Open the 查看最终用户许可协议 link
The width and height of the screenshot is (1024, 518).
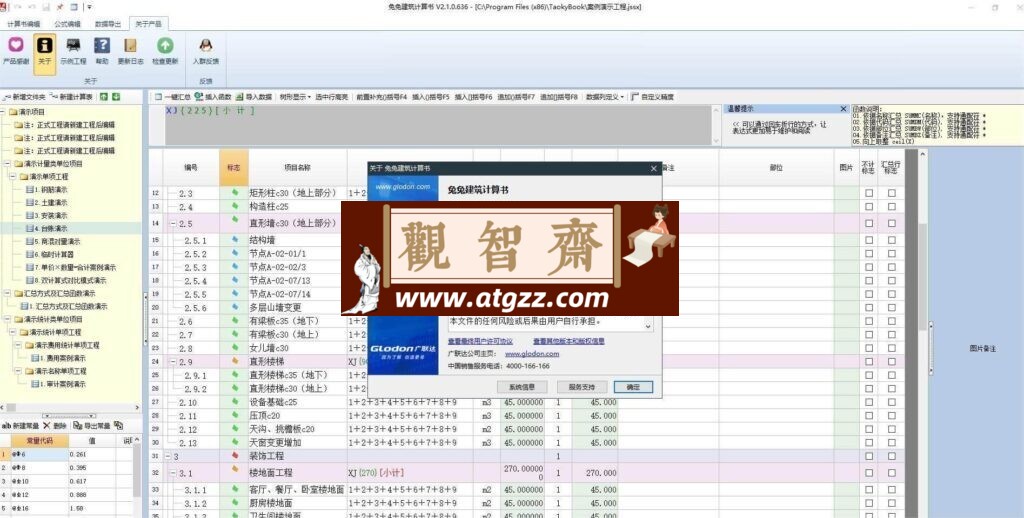480,341
